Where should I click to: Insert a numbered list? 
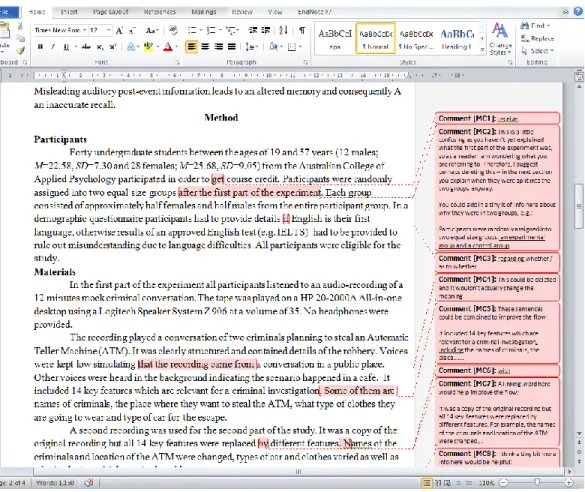click(x=211, y=30)
